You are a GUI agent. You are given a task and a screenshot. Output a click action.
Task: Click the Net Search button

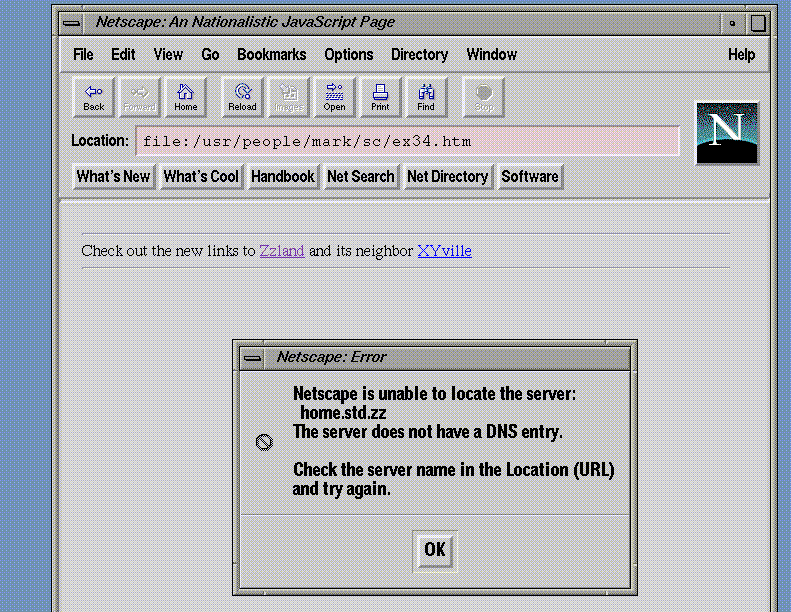pyautogui.click(x=360, y=177)
